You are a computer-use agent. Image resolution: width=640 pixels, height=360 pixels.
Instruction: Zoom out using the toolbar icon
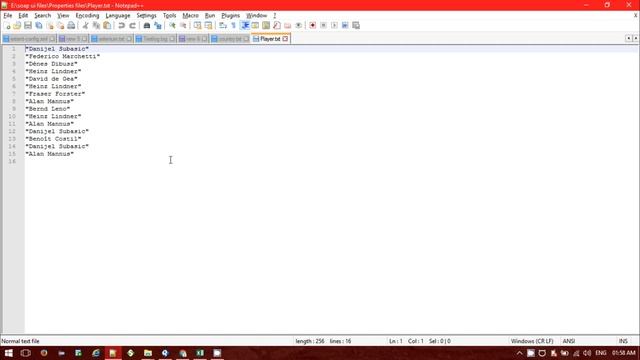(x=183, y=25)
